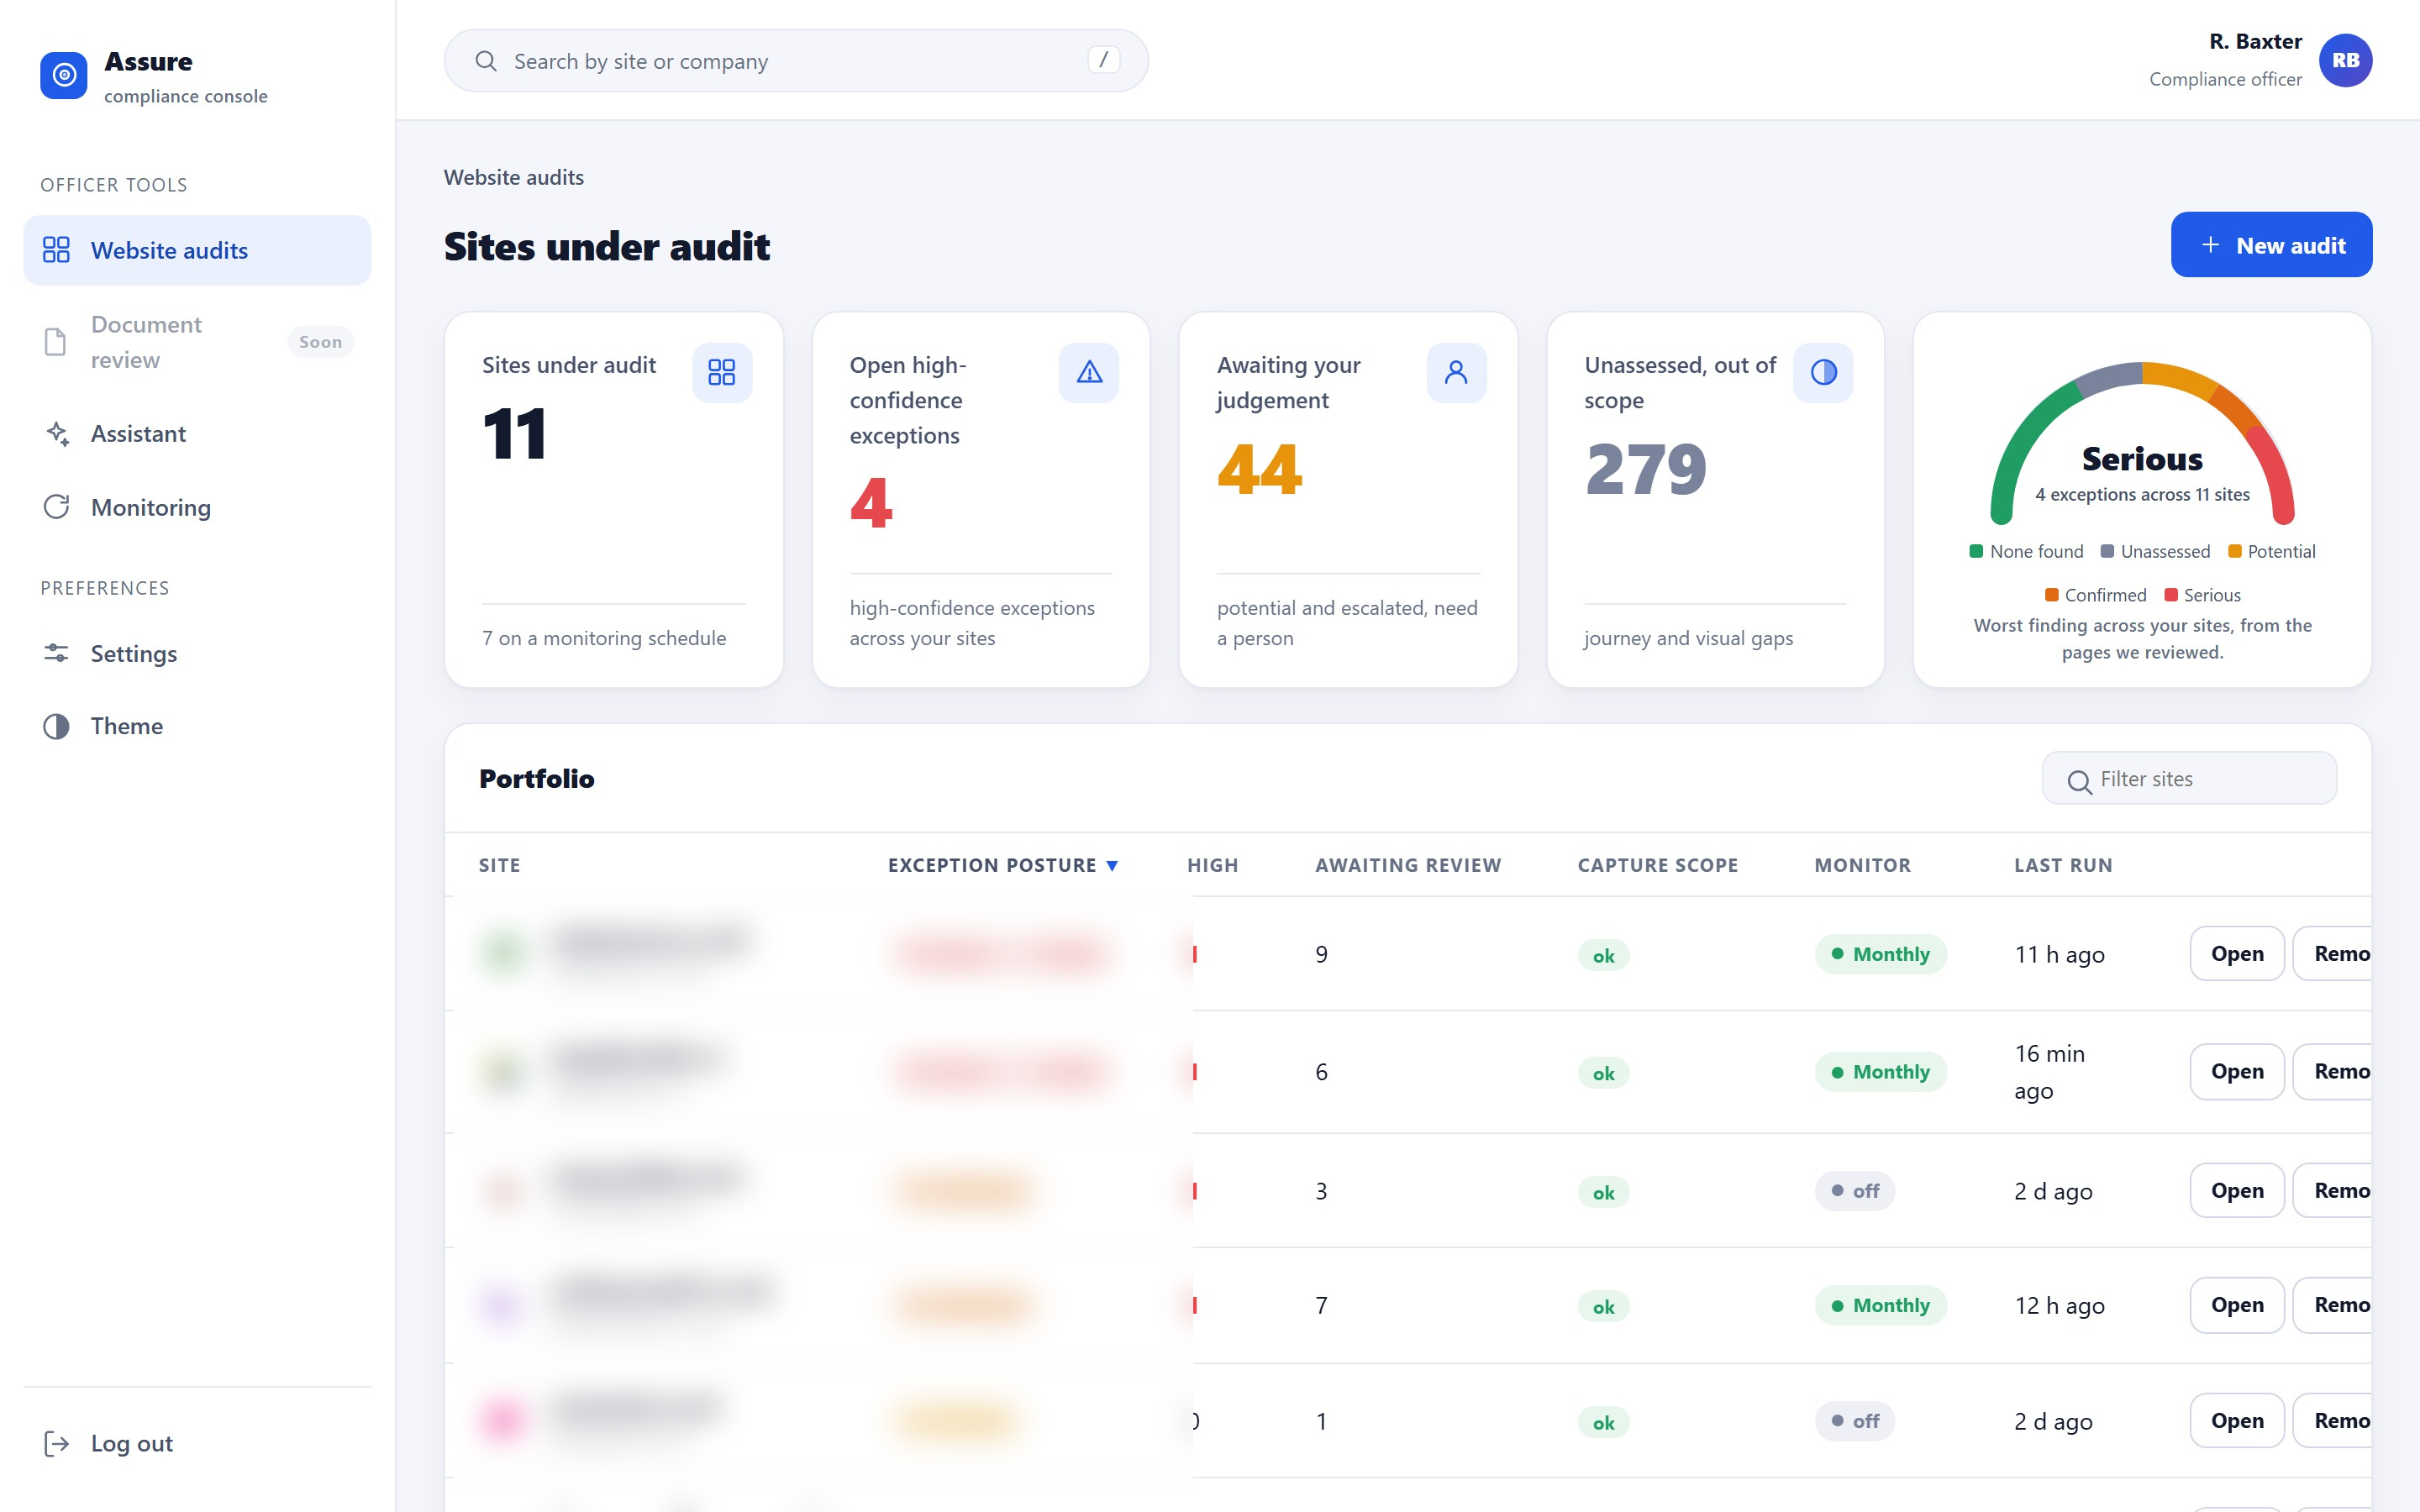Click the ok scope badge in 11 h ago row
The height and width of the screenshot is (1512, 2420).
1603,955
